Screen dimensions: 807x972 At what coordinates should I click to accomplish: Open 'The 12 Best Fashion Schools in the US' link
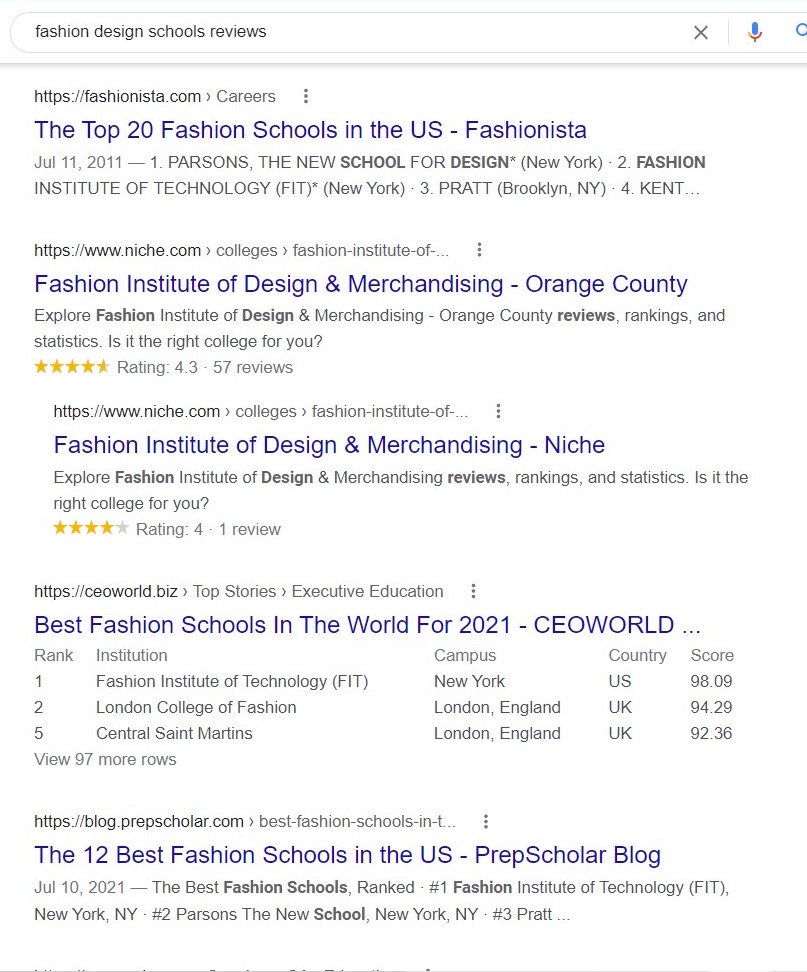point(347,855)
